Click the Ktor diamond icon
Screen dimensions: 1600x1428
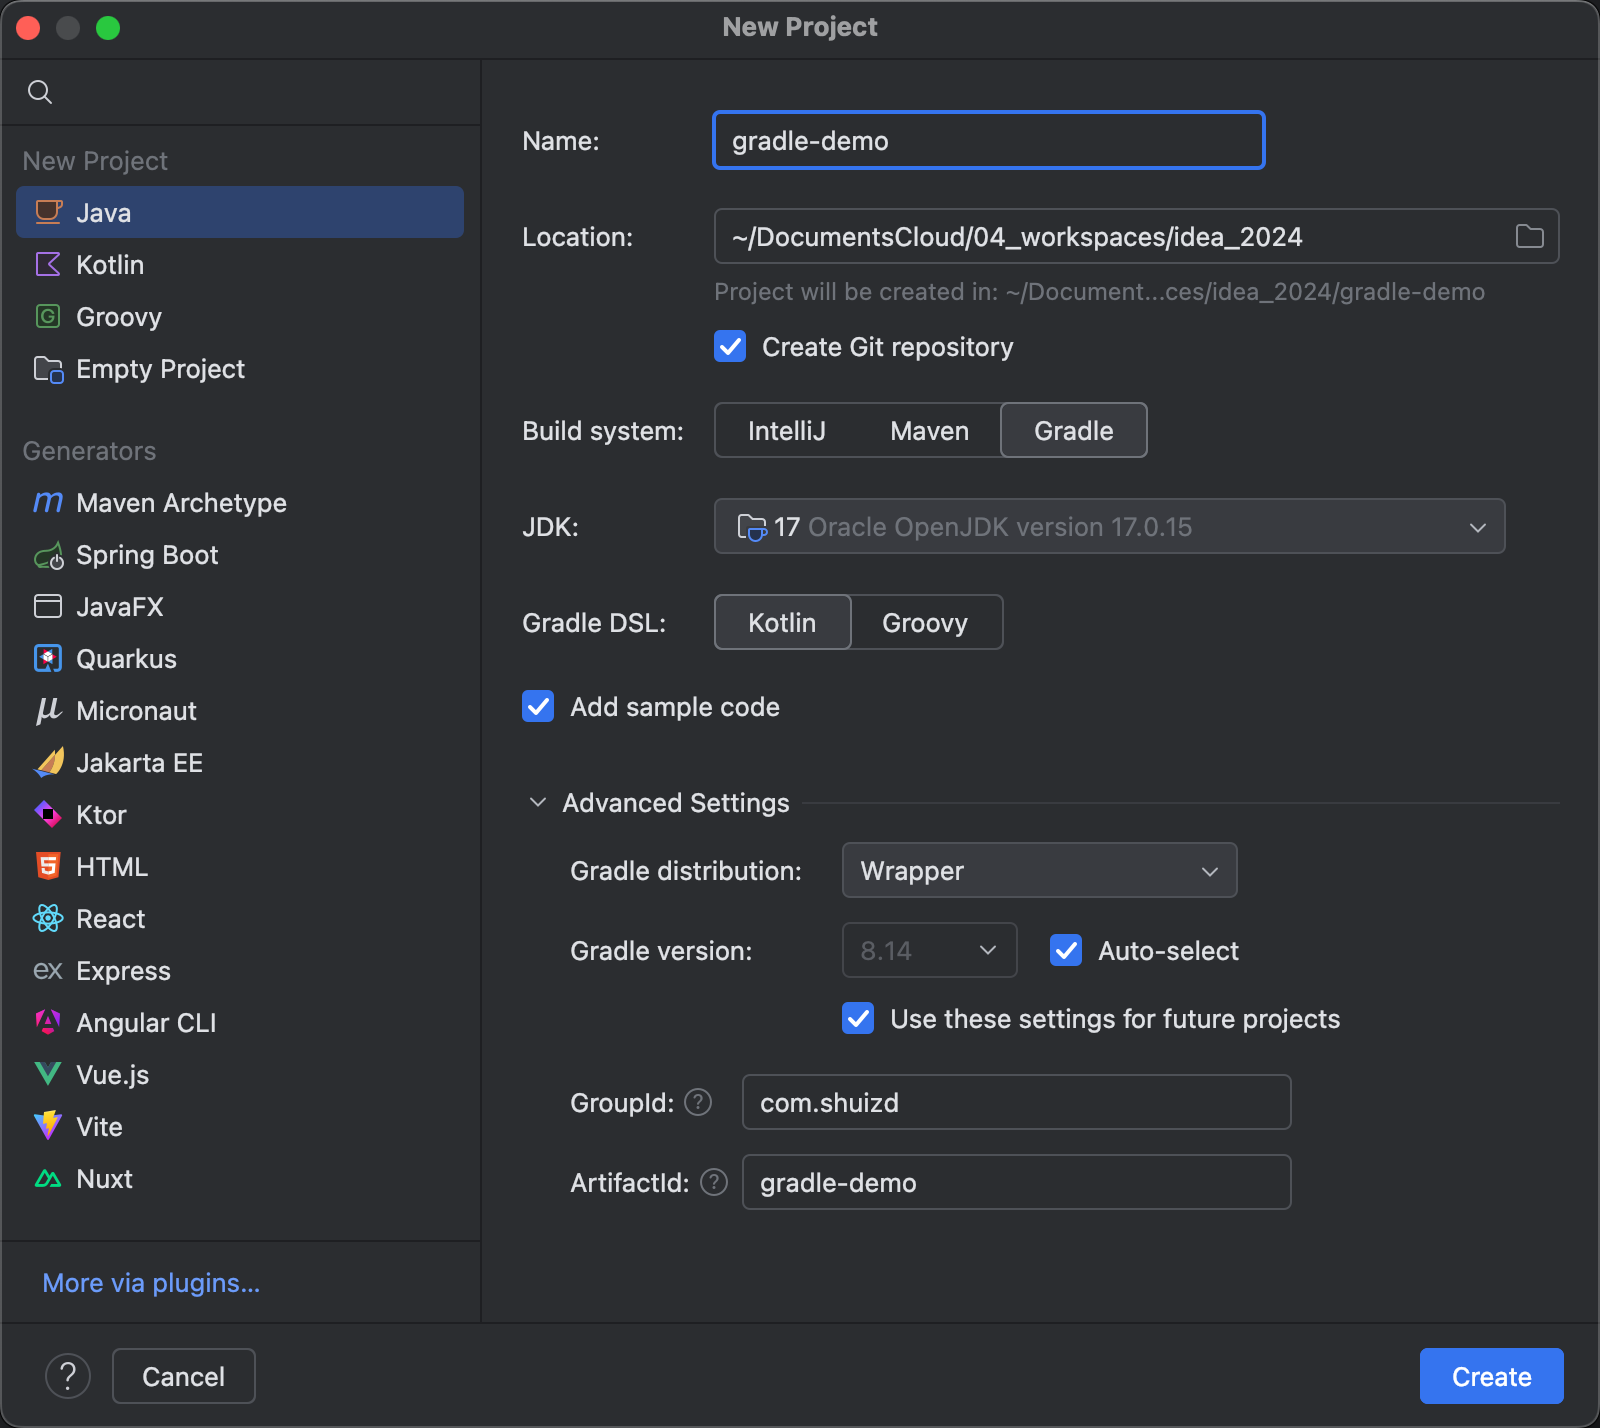pos(48,814)
